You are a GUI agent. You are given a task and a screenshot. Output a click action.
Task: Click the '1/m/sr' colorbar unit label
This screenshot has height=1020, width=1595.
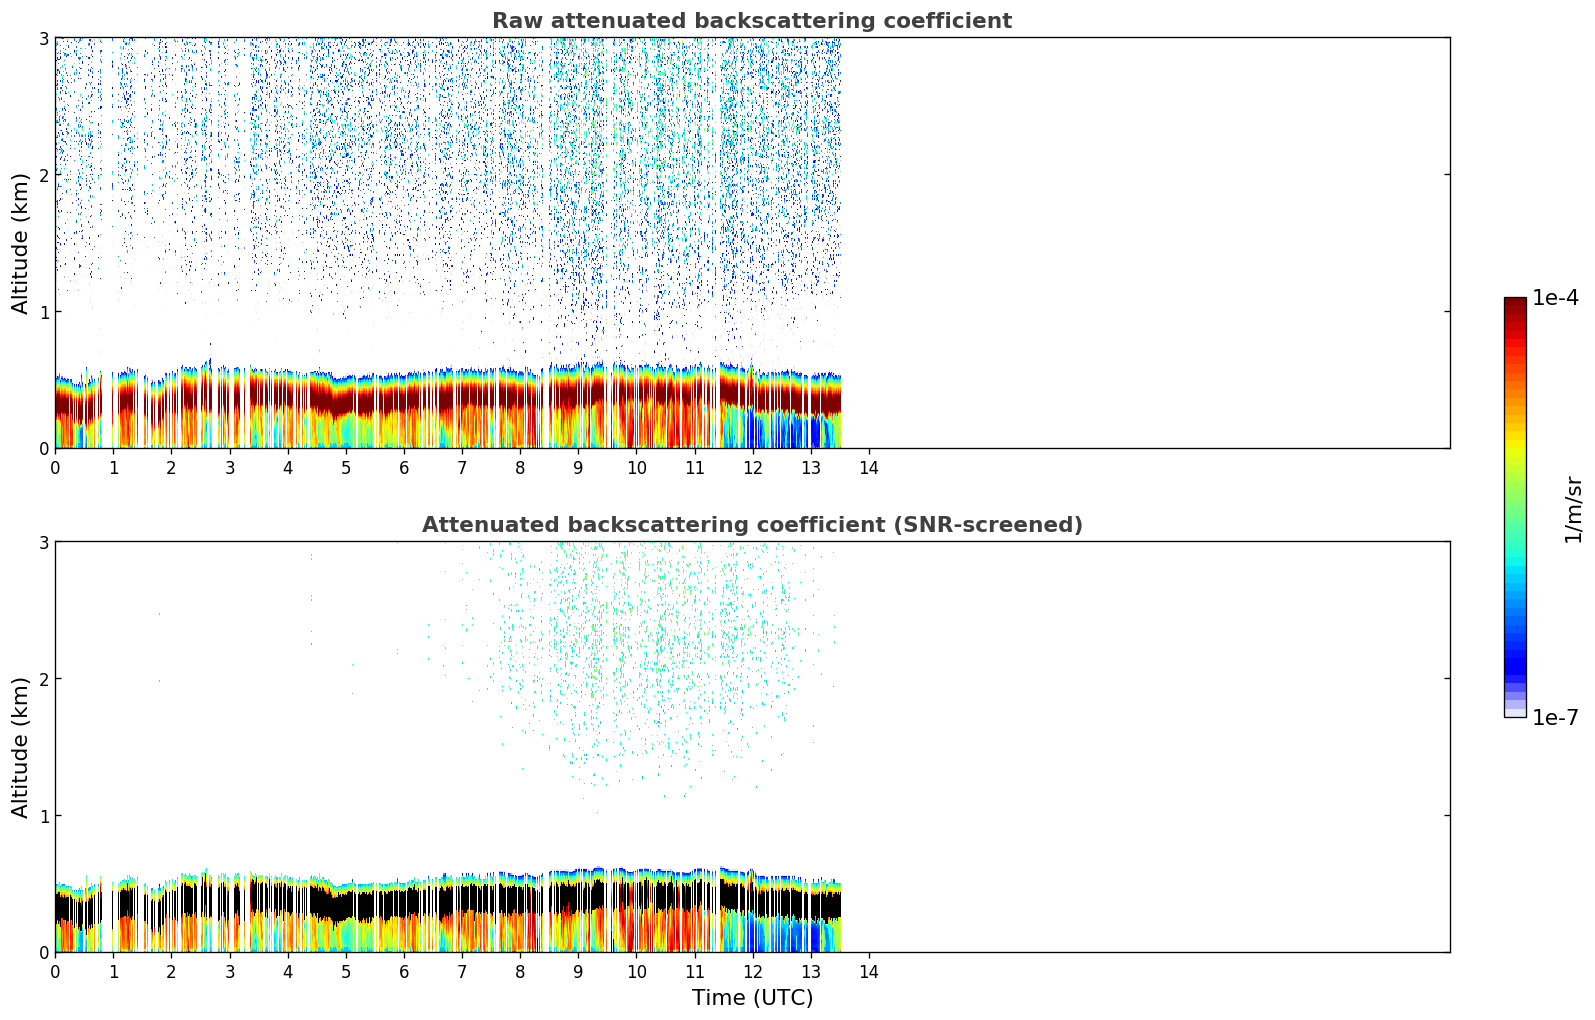click(1573, 509)
